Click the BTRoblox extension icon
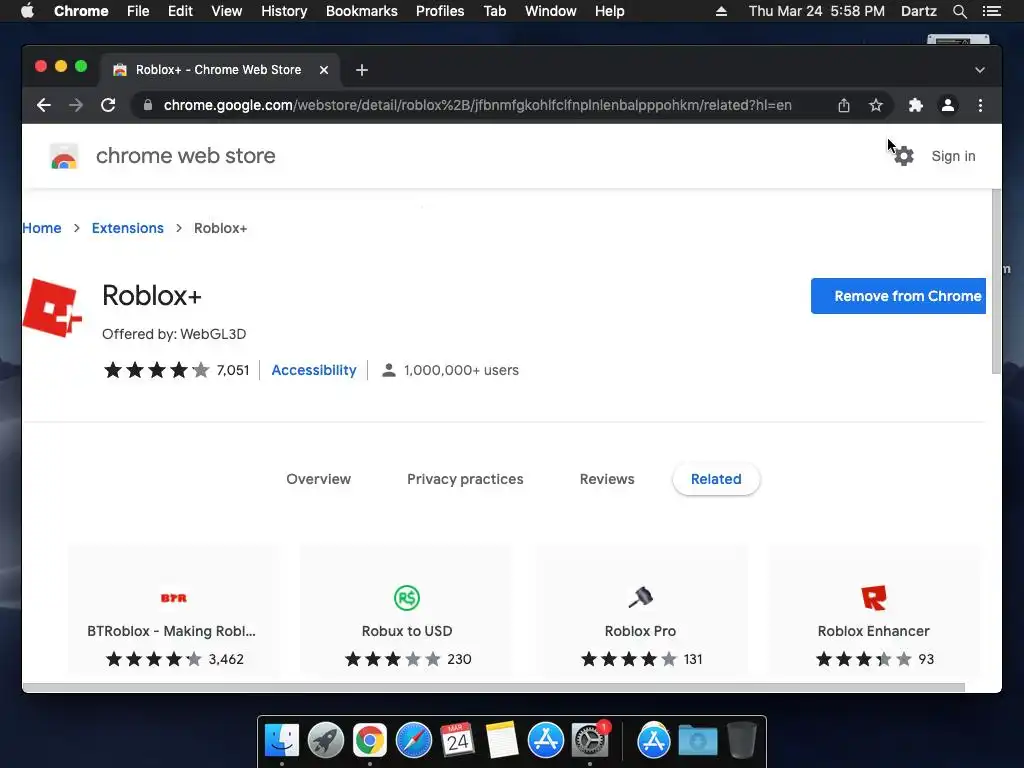Image resolution: width=1024 pixels, height=768 pixels. 174,598
